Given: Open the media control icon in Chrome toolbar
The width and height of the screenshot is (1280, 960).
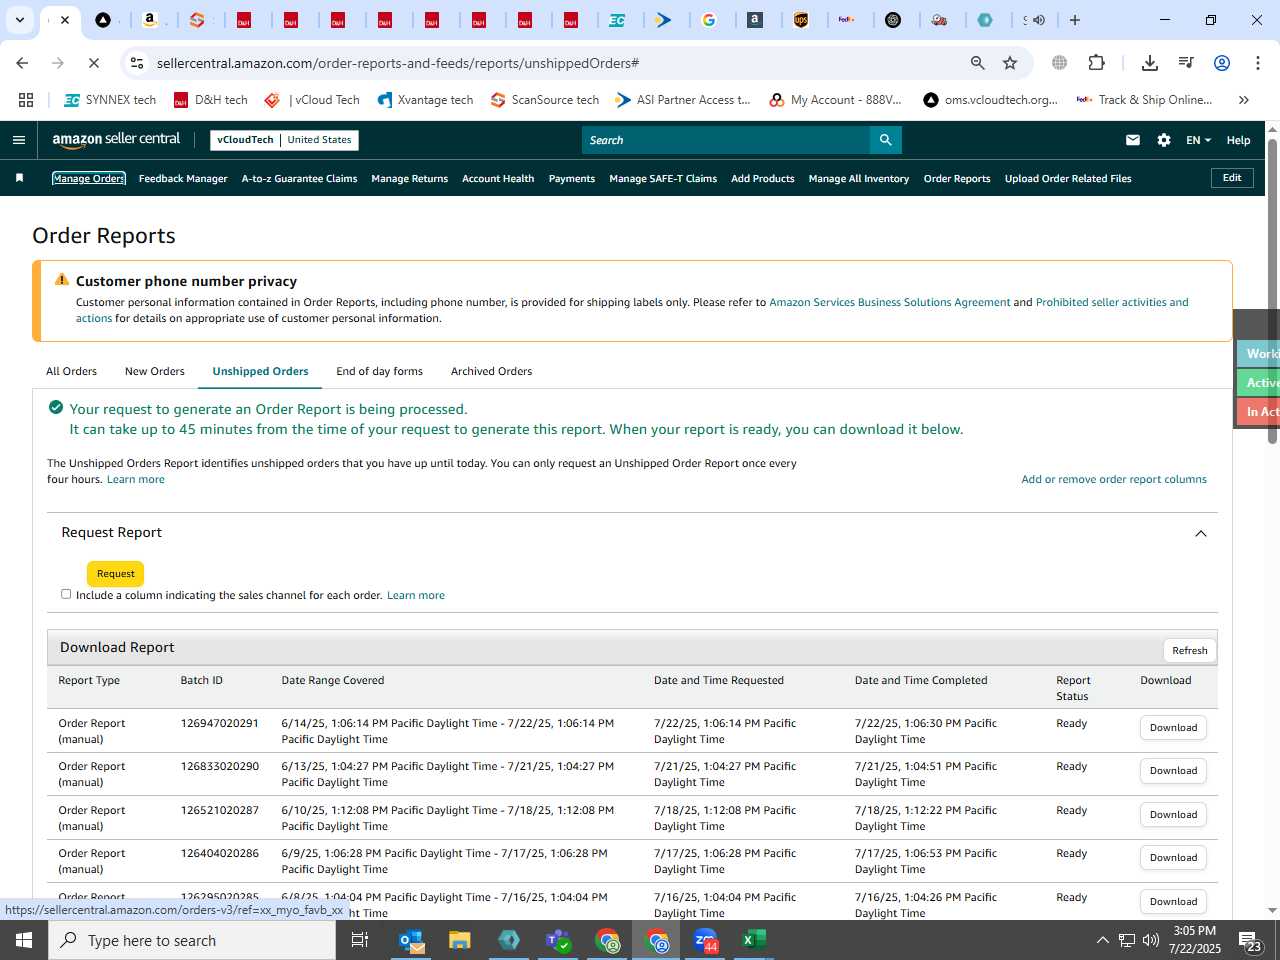Looking at the screenshot, I should pos(1186,63).
